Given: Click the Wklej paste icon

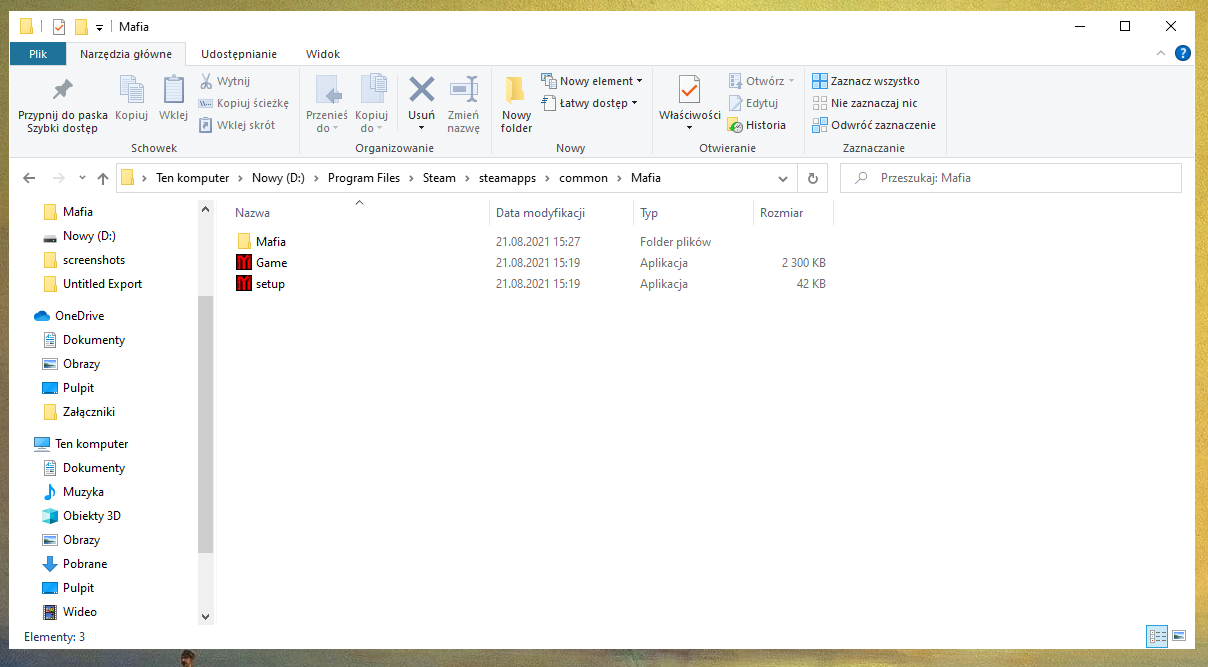Looking at the screenshot, I should [x=173, y=90].
